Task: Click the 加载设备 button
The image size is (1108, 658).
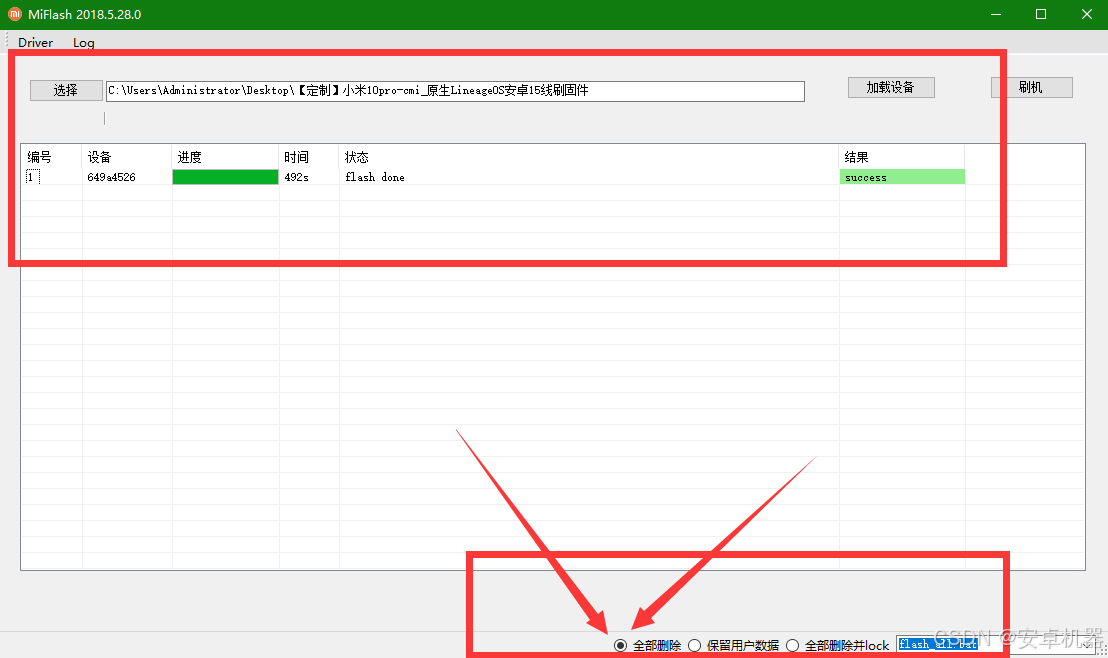Action: (x=890, y=87)
